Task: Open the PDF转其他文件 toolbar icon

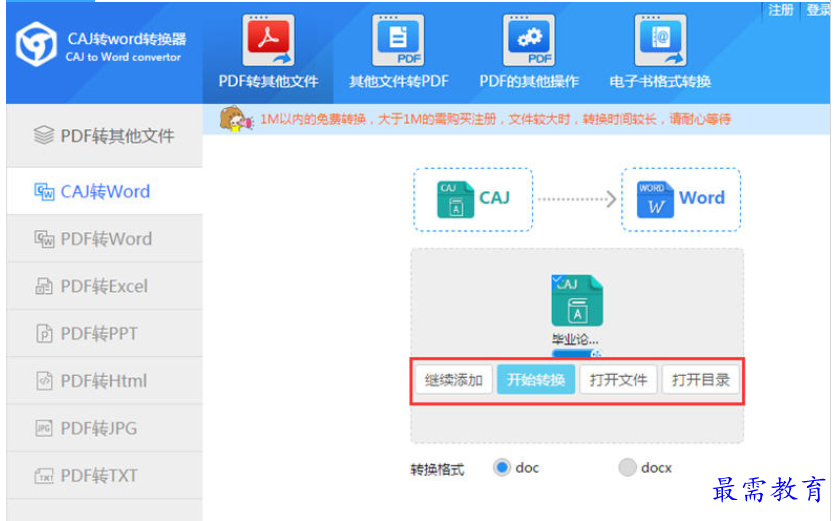Action: tap(268, 40)
